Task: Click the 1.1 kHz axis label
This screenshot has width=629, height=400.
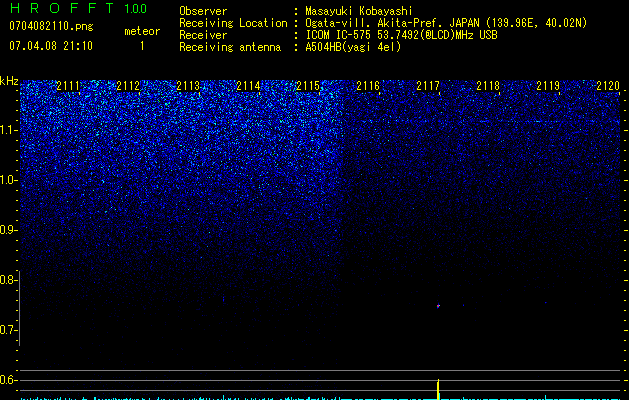Action: [8, 130]
